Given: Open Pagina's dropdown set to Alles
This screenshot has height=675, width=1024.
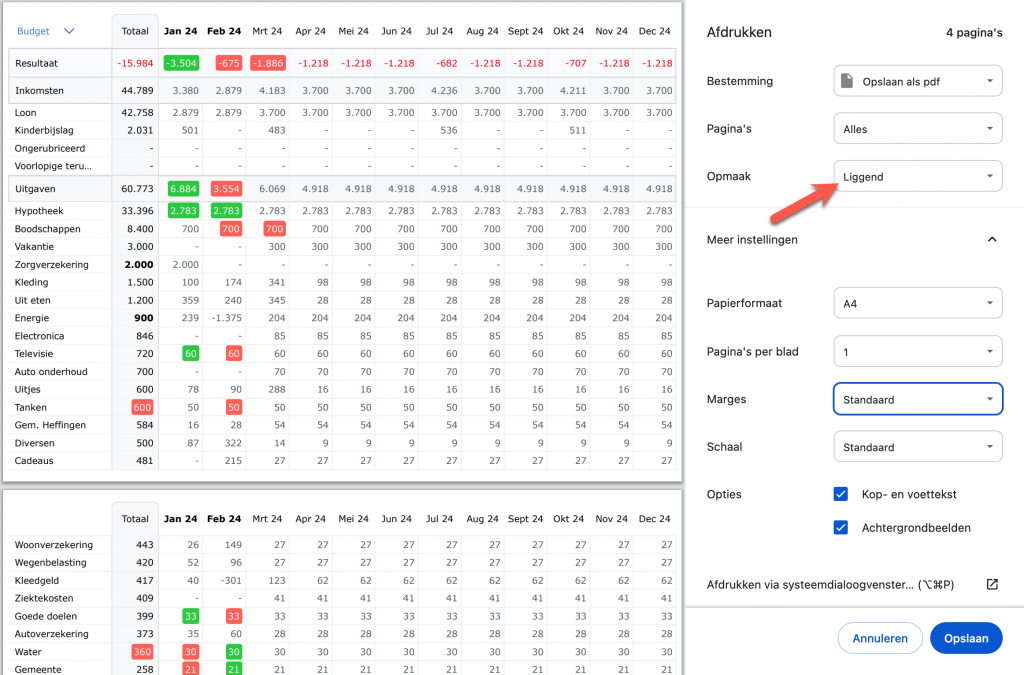Looking at the screenshot, I should (917, 129).
